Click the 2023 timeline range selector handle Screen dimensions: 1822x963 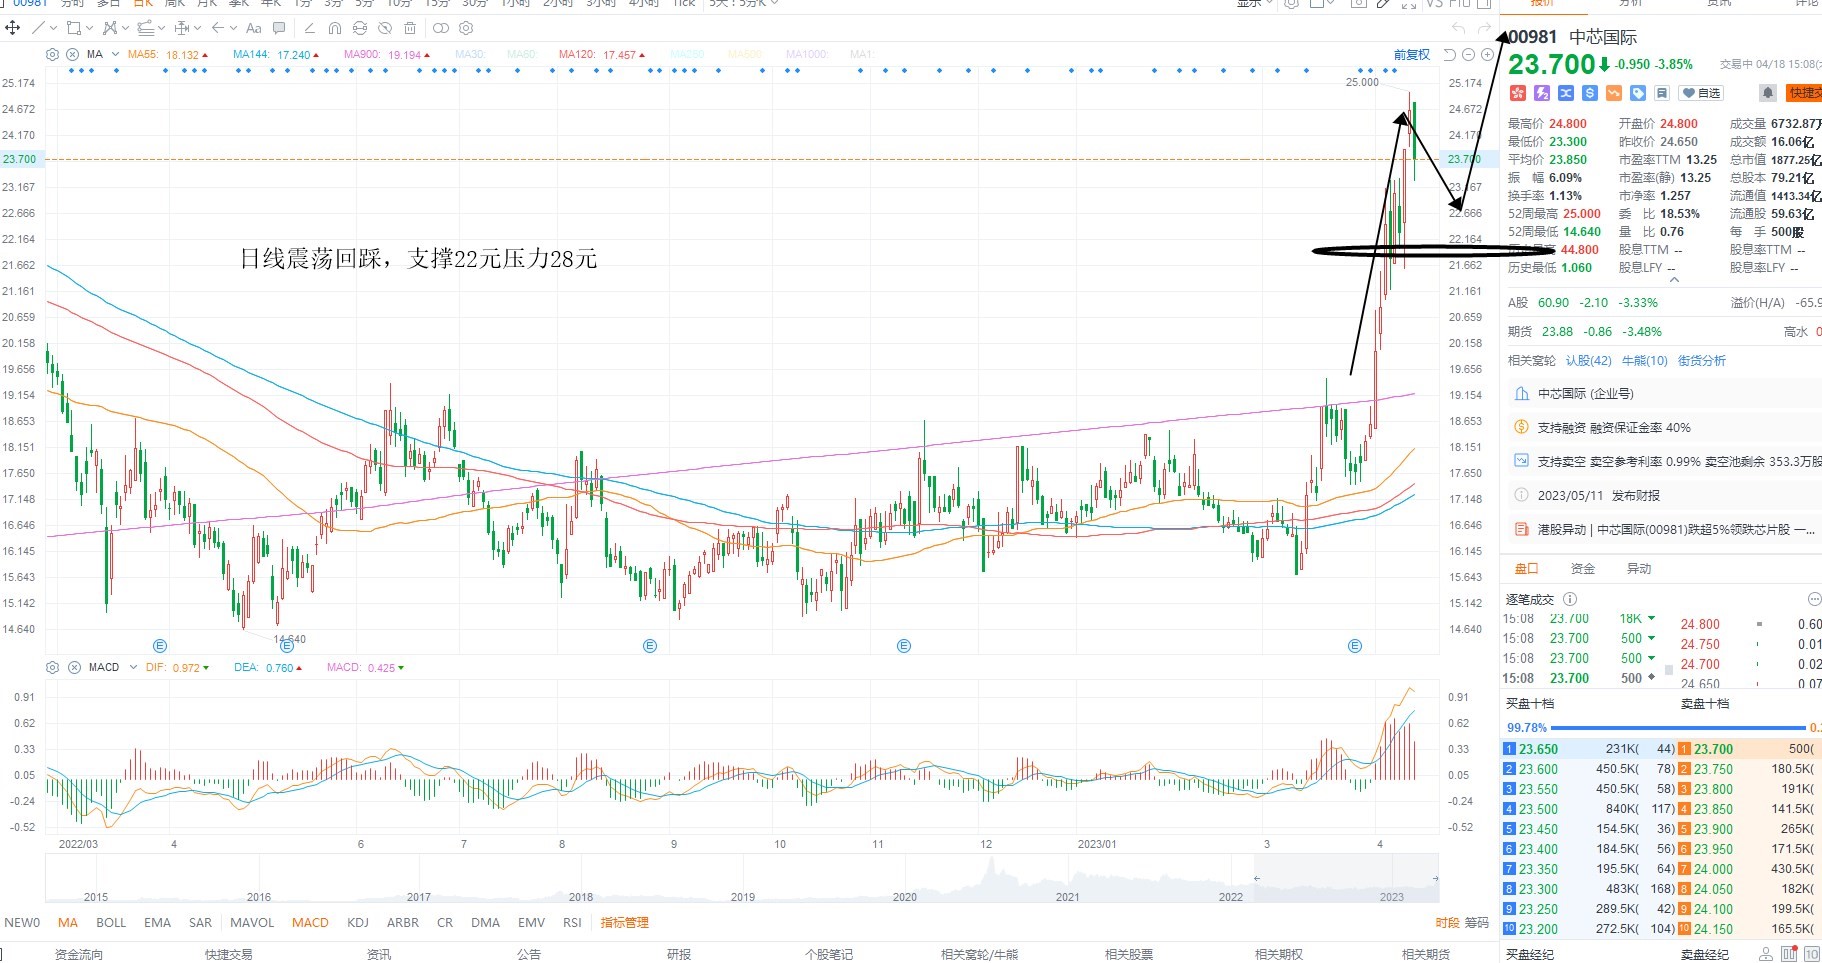tap(1435, 878)
